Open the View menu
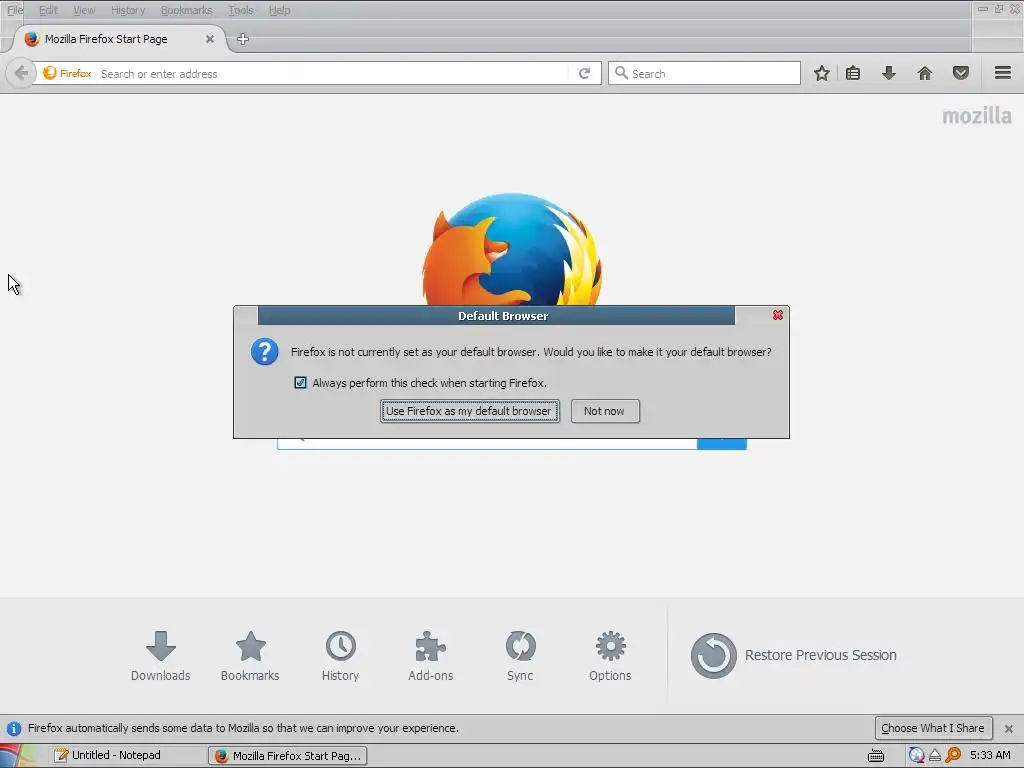 tap(84, 10)
